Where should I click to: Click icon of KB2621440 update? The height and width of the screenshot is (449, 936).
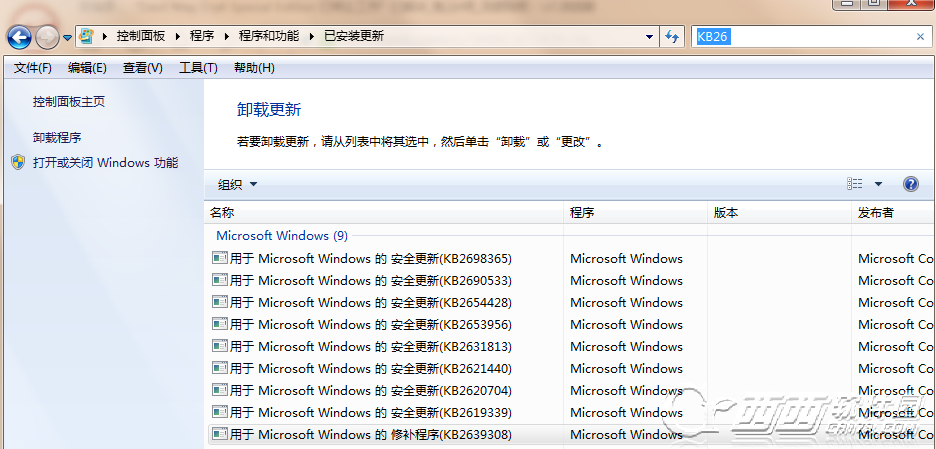tap(220, 368)
